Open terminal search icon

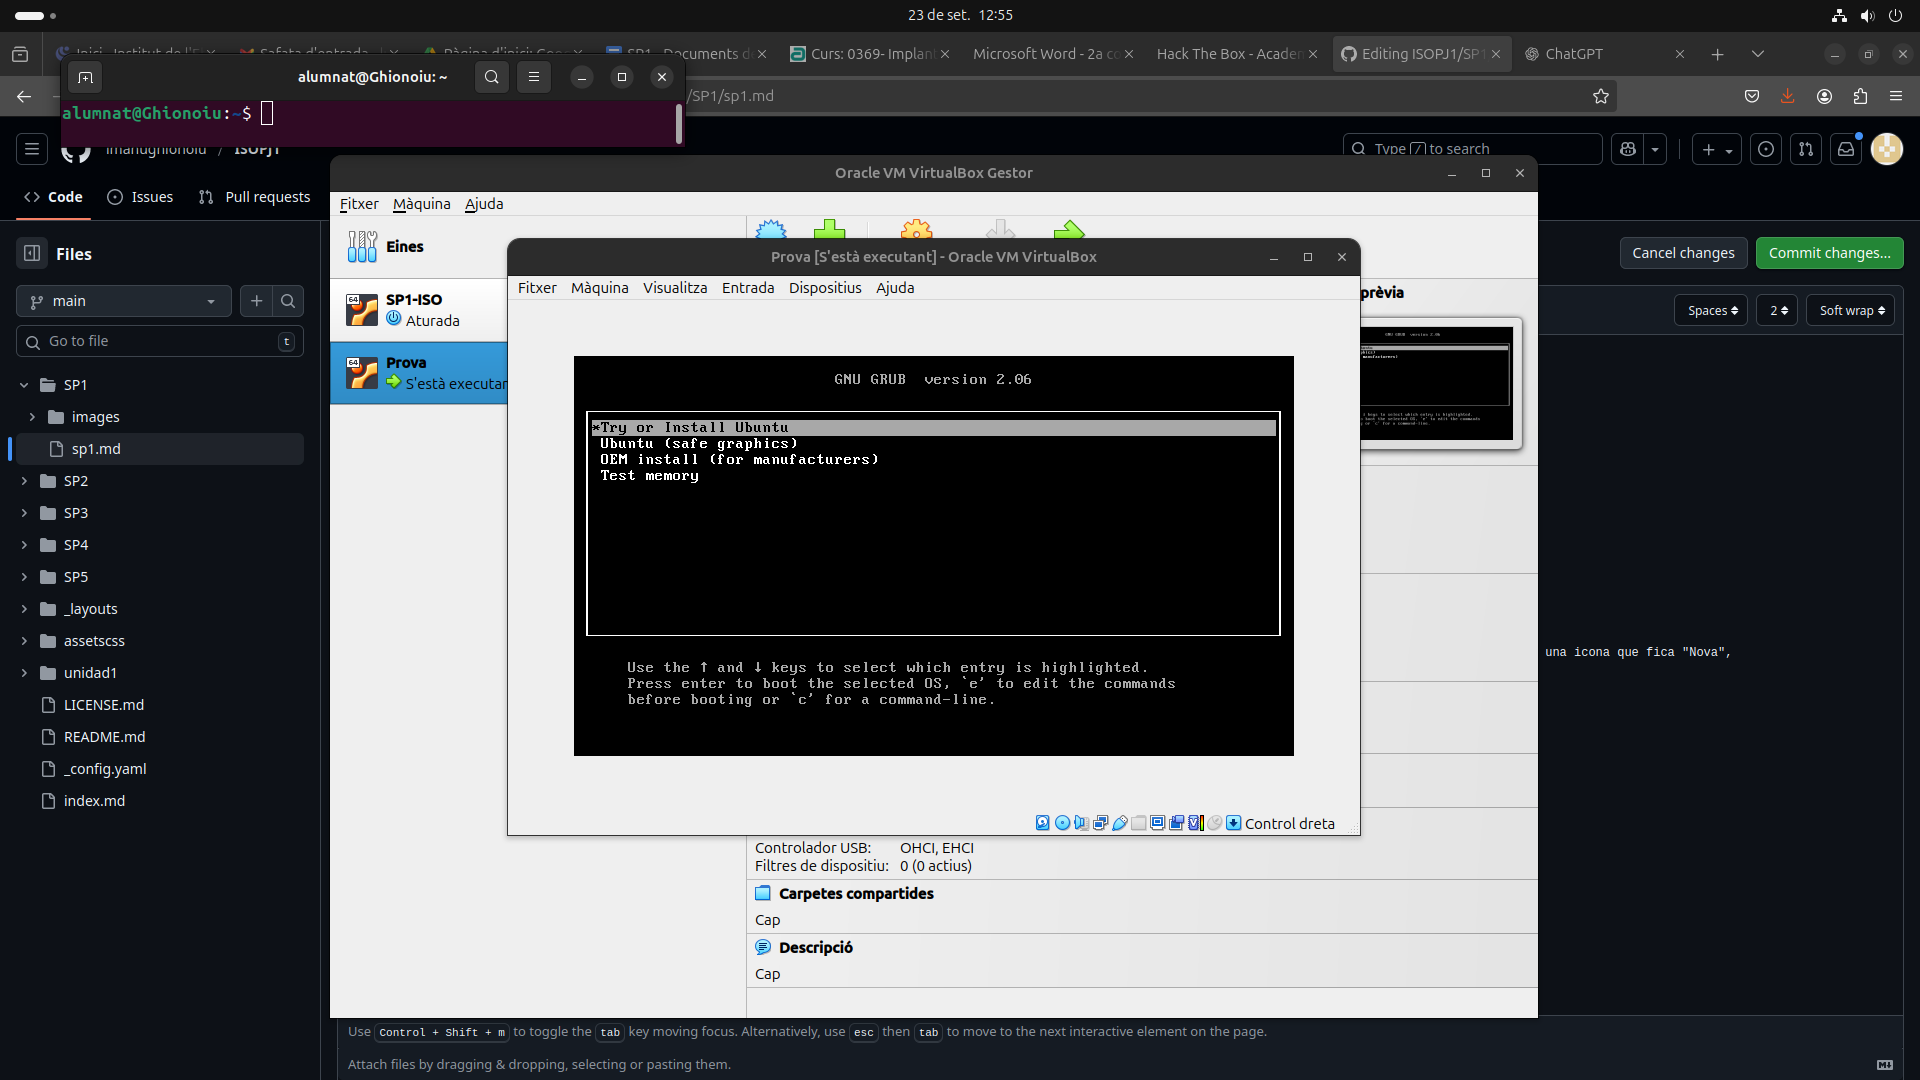[x=491, y=77]
